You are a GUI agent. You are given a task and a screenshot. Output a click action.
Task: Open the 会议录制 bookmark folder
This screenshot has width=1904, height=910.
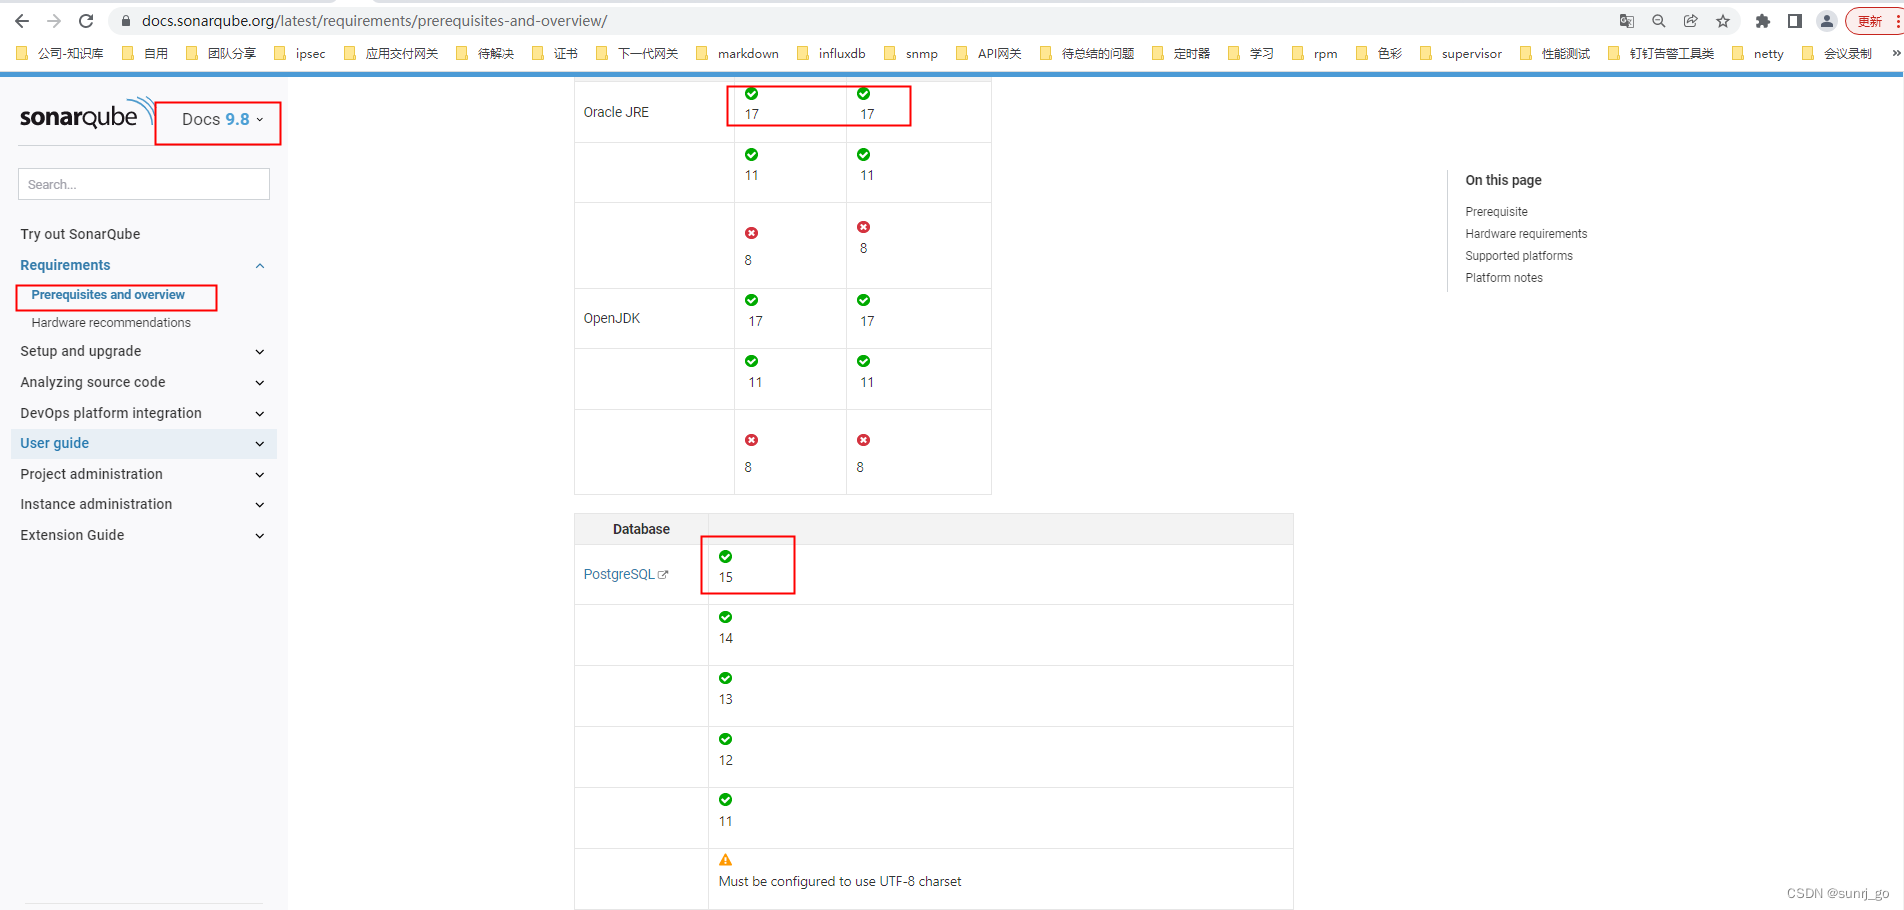click(1837, 54)
